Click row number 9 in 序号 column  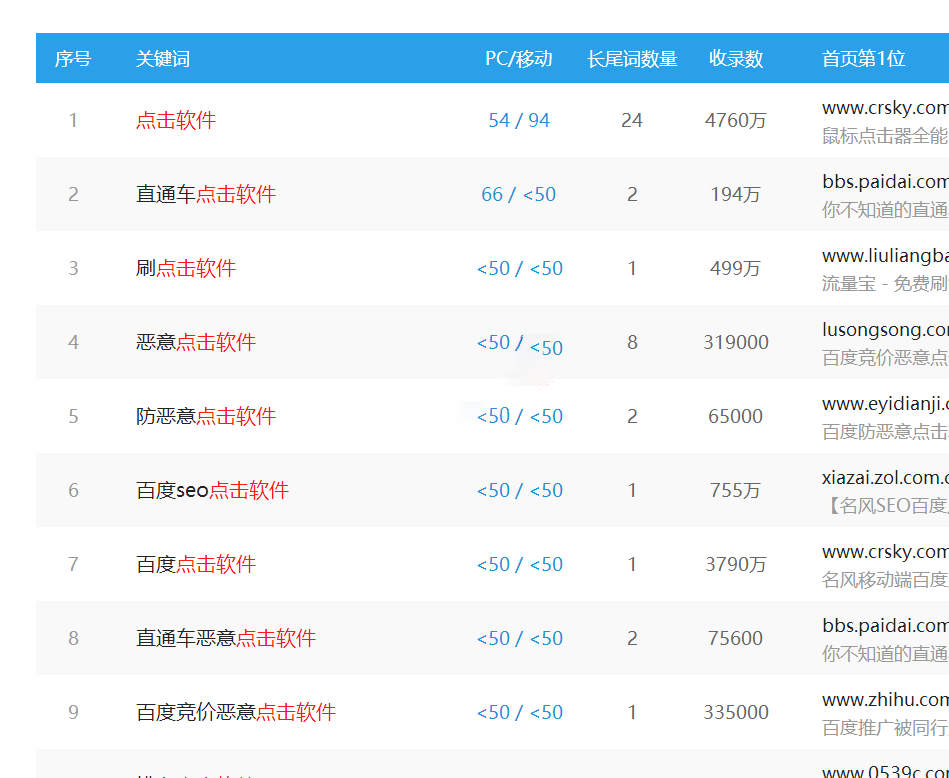point(73,712)
